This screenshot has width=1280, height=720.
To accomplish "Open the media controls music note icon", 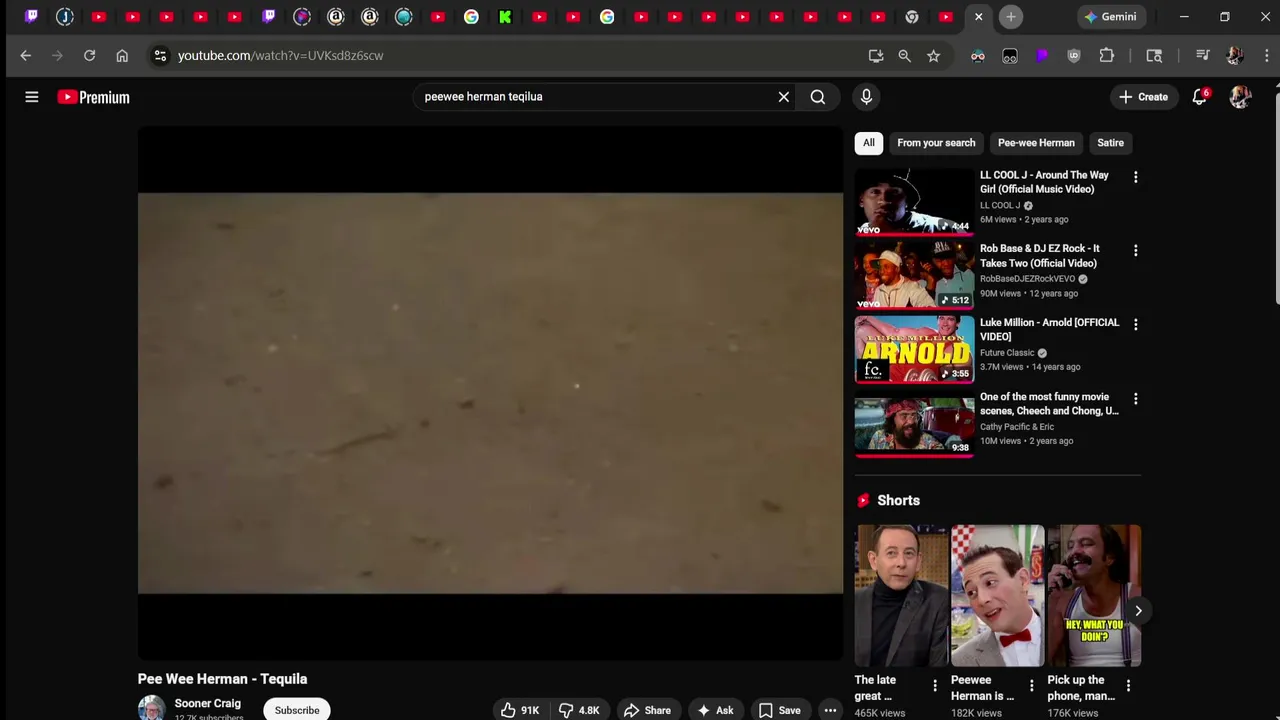I will pos(1203,56).
